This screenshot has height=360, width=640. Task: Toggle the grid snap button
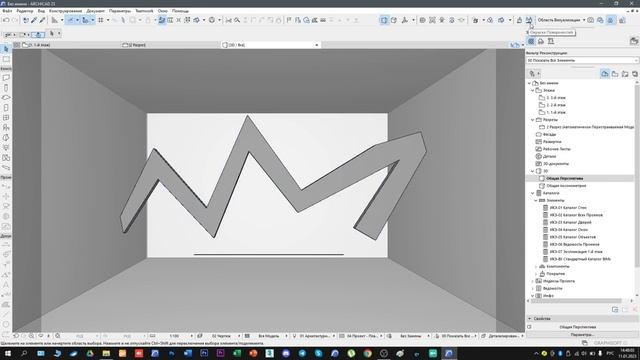100,20
